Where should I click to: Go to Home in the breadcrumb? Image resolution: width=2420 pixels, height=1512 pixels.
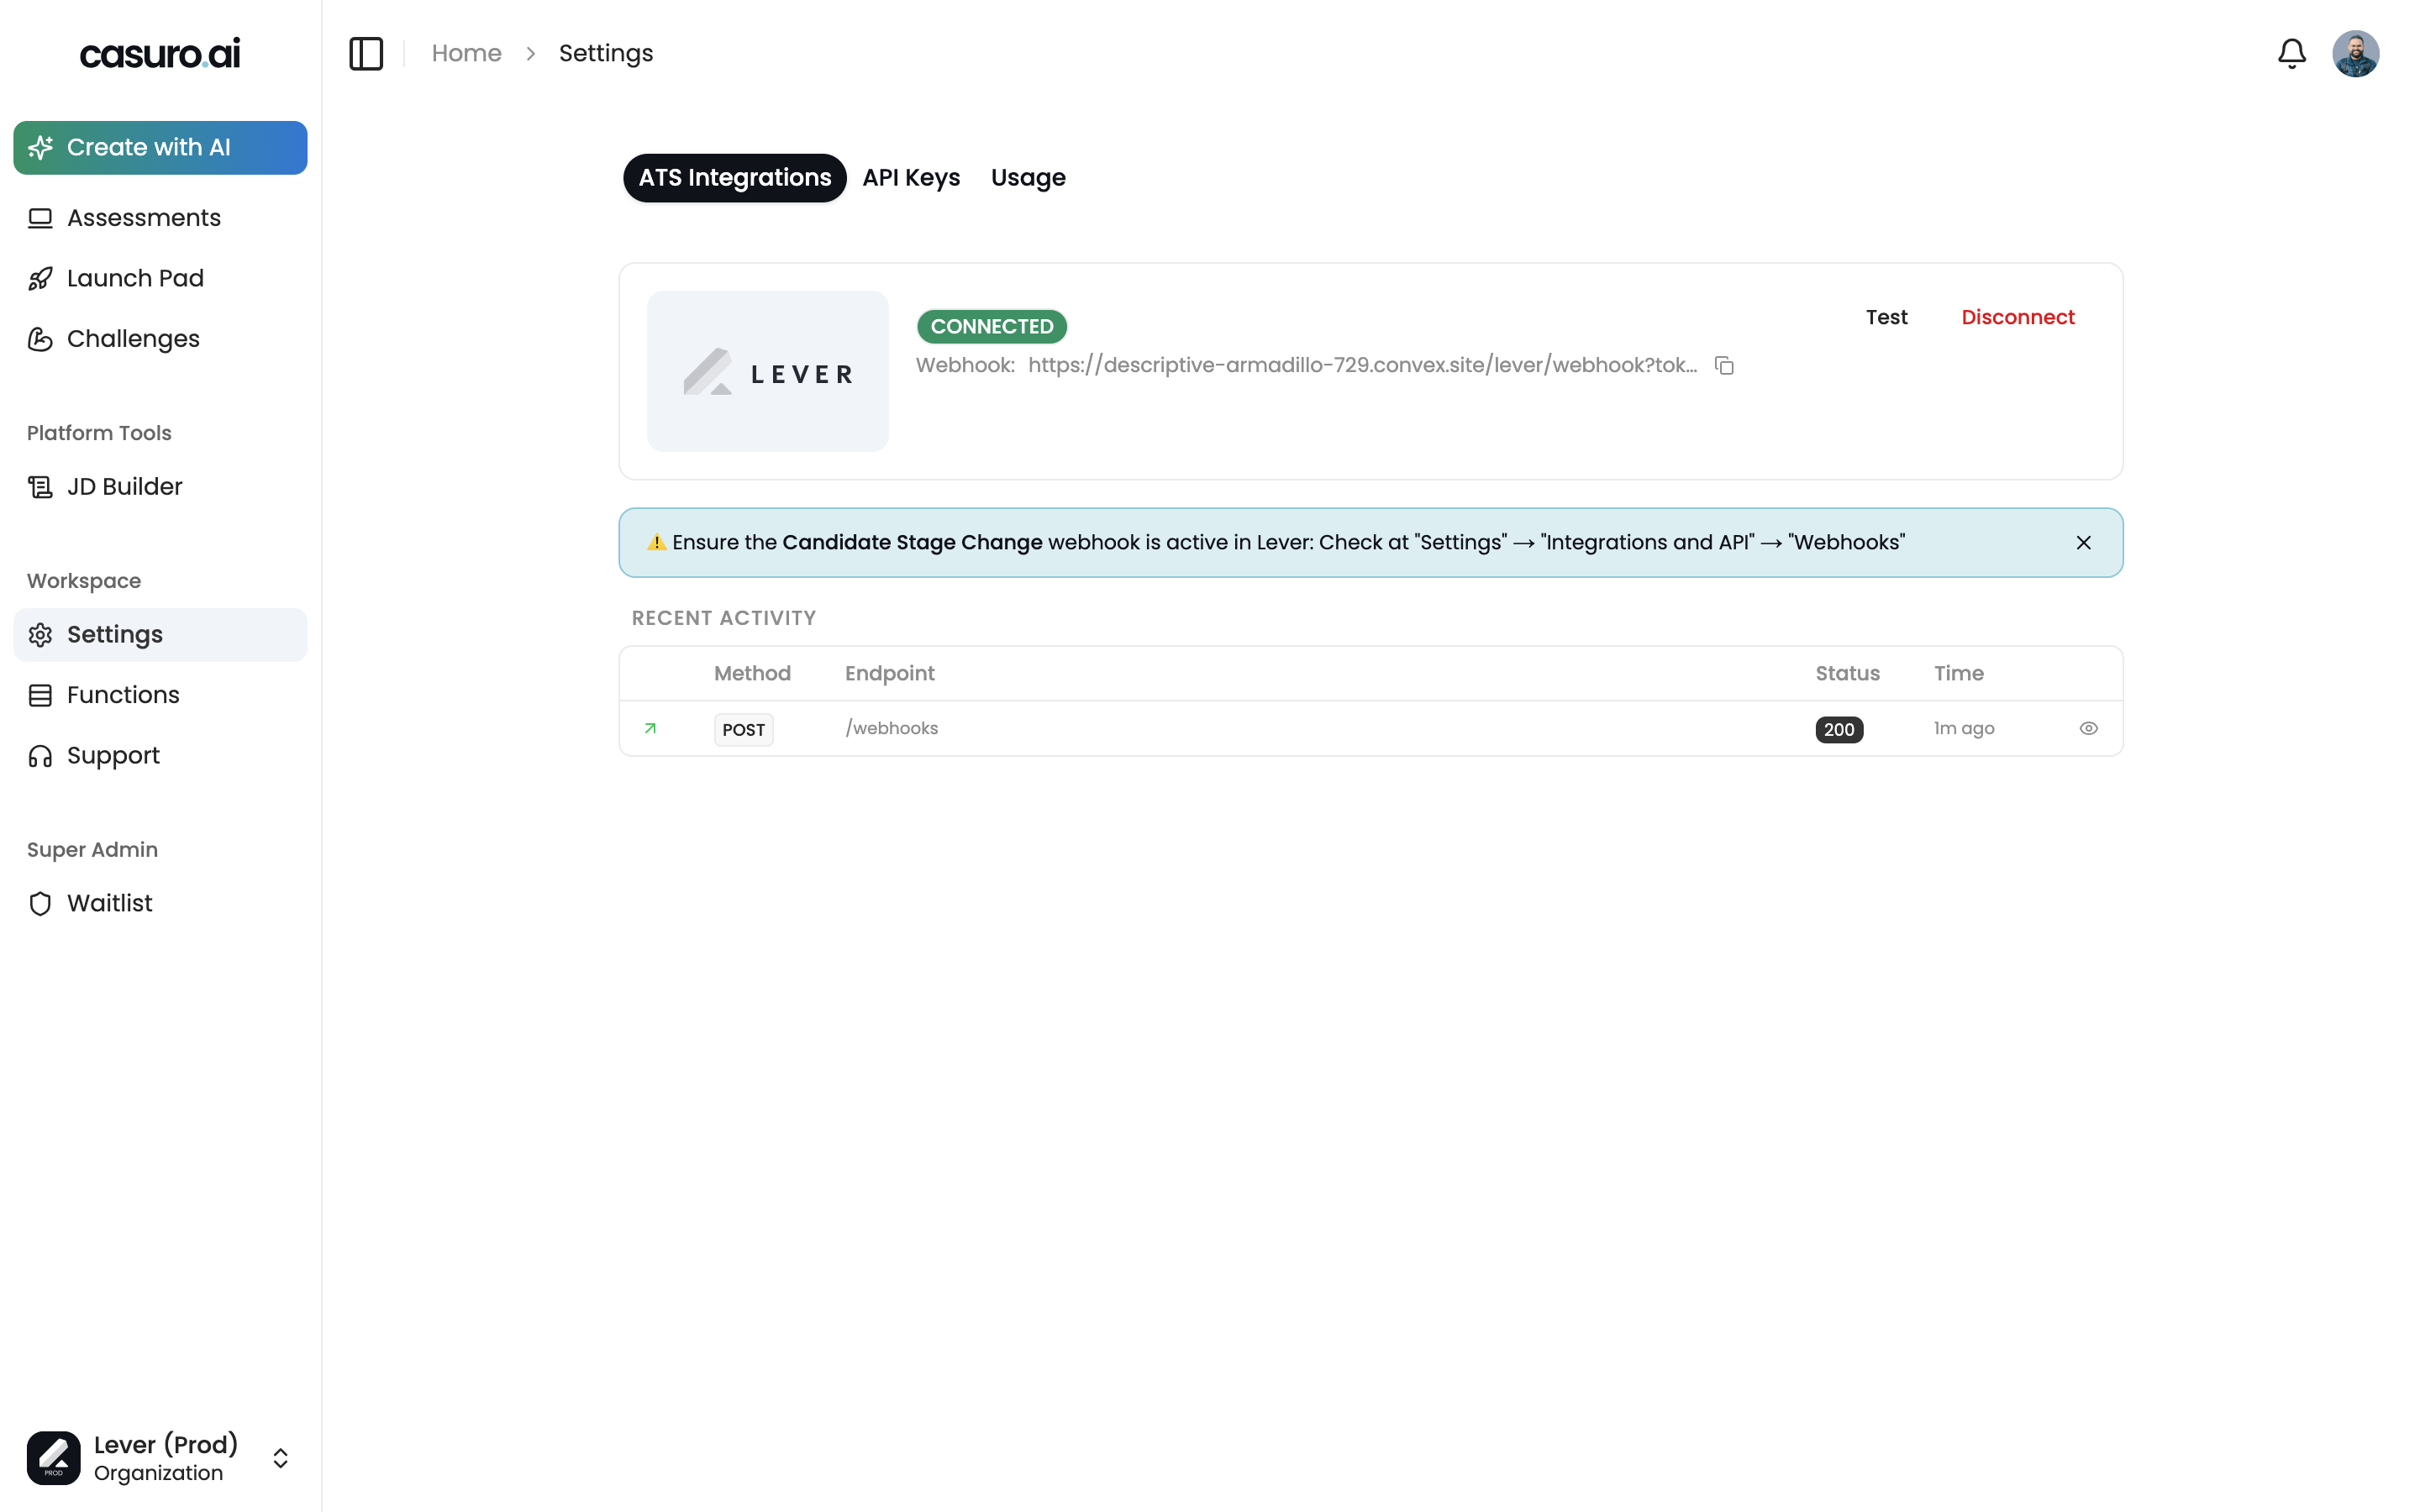(x=466, y=53)
